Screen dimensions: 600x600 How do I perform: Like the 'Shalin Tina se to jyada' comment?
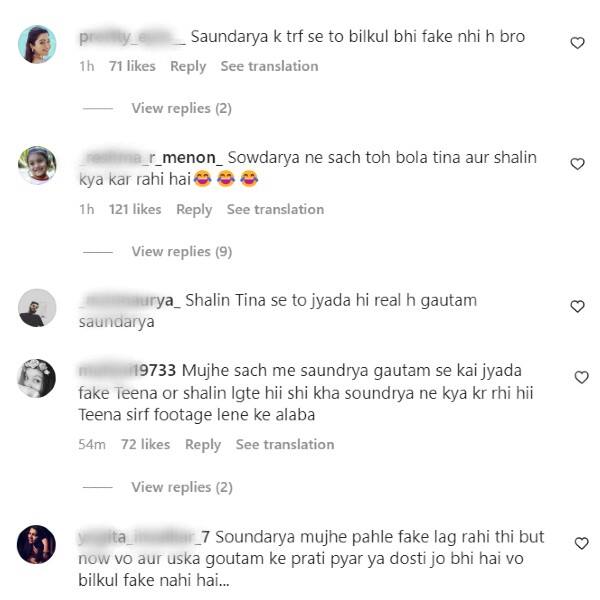[577, 306]
